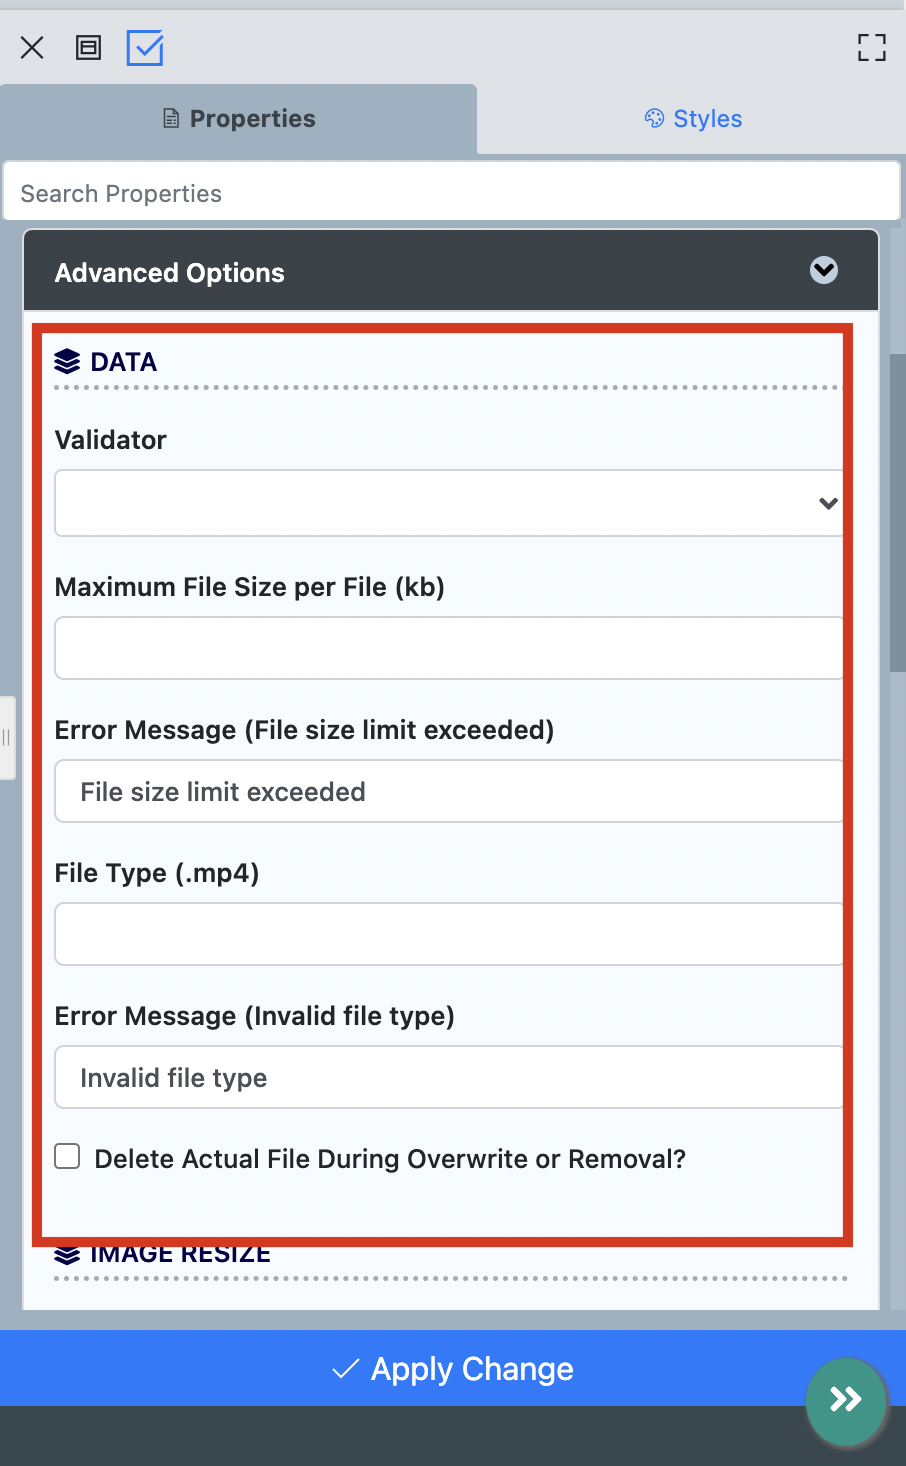Click the palette icon on Styles tab
This screenshot has width=906, height=1466.
coord(654,119)
